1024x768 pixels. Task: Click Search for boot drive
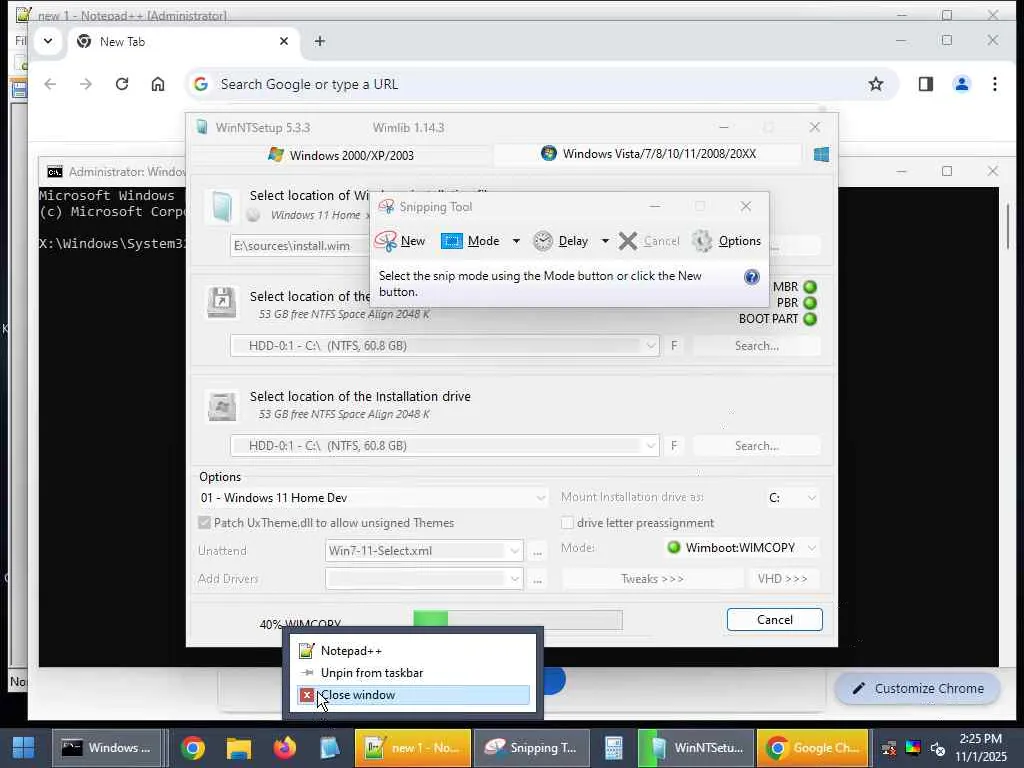(x=756, y=345)
